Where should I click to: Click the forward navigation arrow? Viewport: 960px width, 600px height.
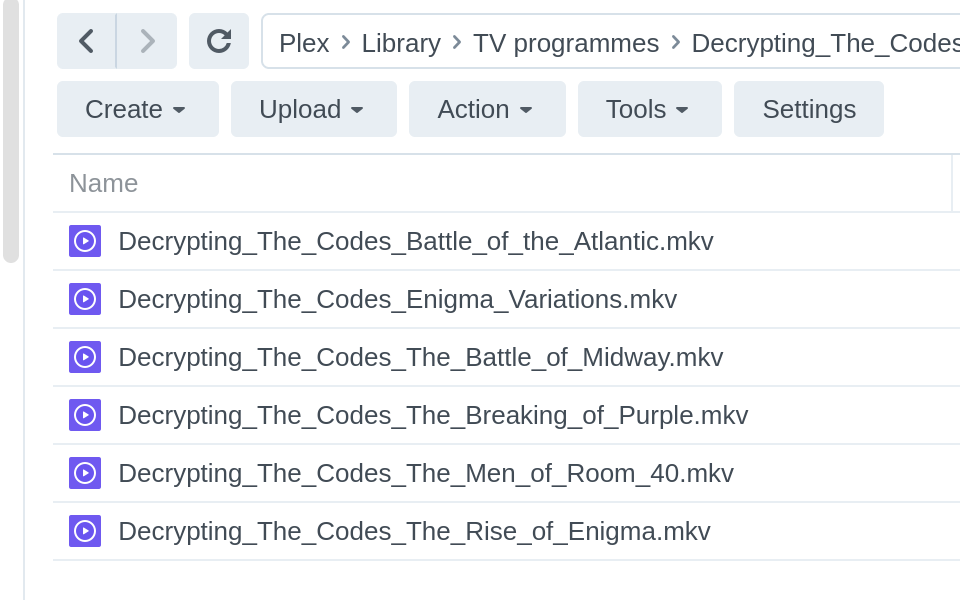coord(147,41)
